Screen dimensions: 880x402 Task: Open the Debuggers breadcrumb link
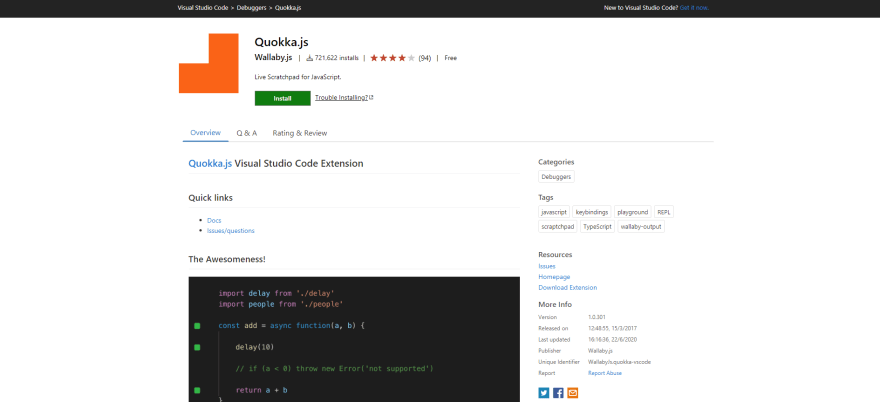click(251, 8)
